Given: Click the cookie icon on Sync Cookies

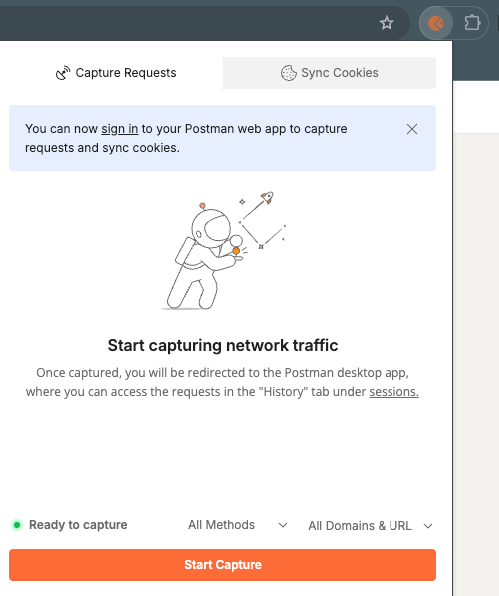Looking at the screenshot, I should [x=288, y=73].
